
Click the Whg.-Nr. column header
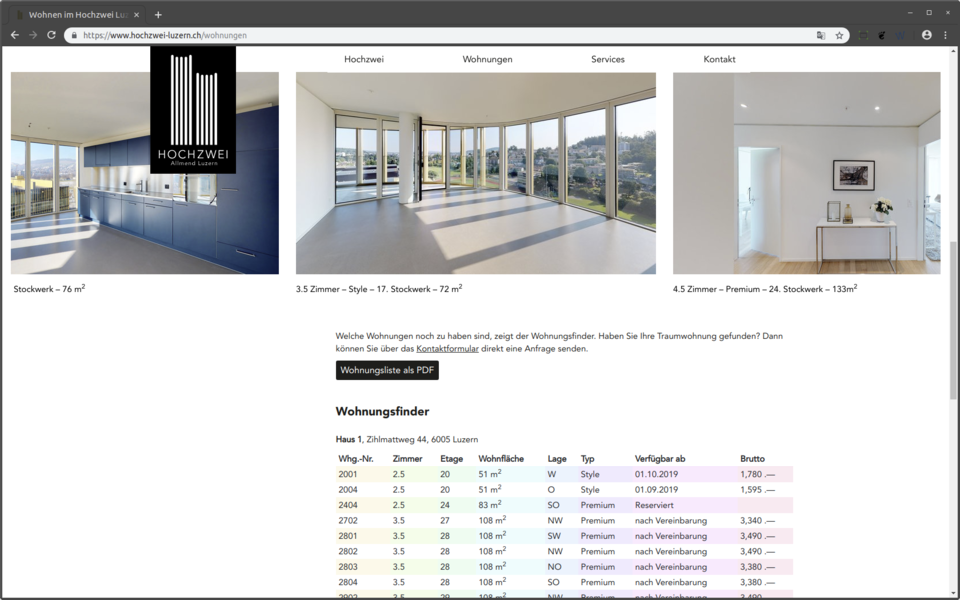coord(356,459)
